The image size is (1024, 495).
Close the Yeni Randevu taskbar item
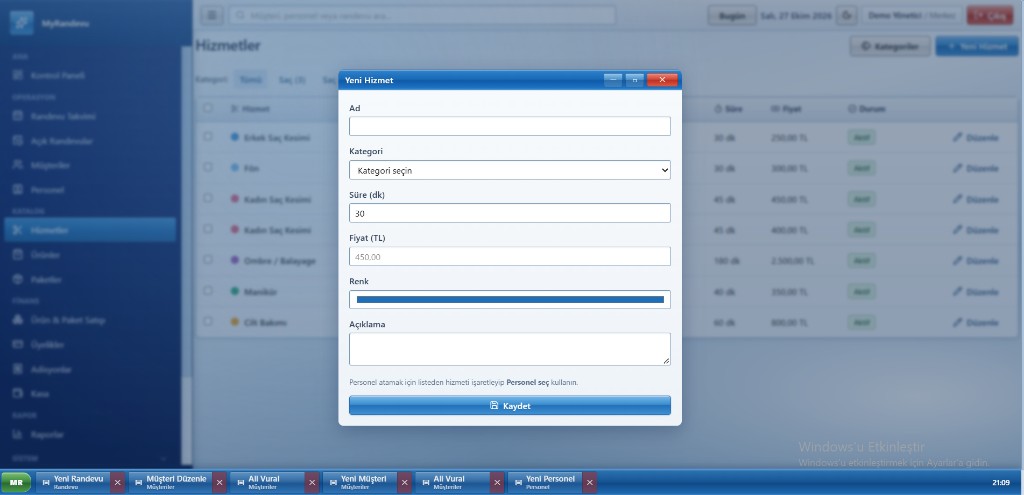[x=118, y=483]
